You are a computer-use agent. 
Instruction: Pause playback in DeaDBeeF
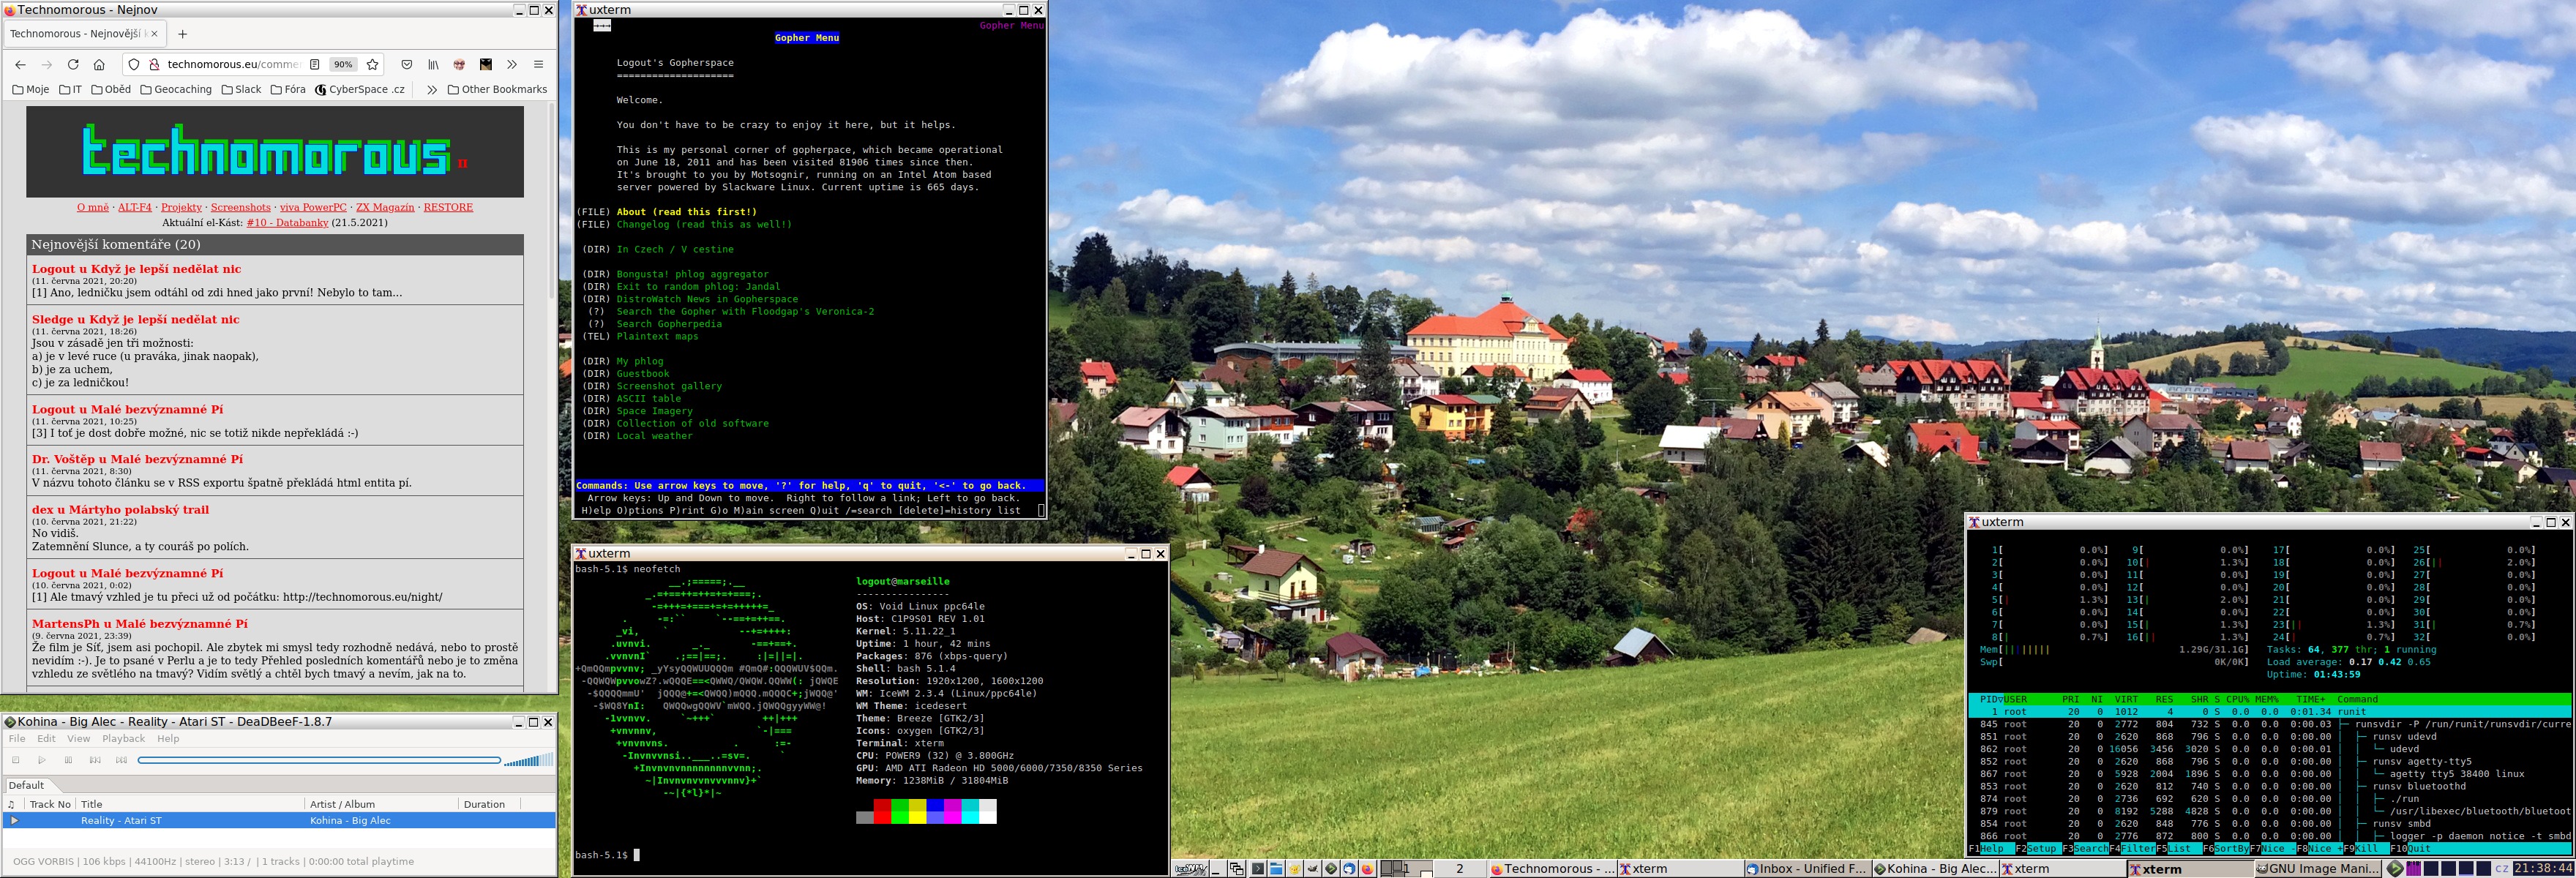click(68, 760)
